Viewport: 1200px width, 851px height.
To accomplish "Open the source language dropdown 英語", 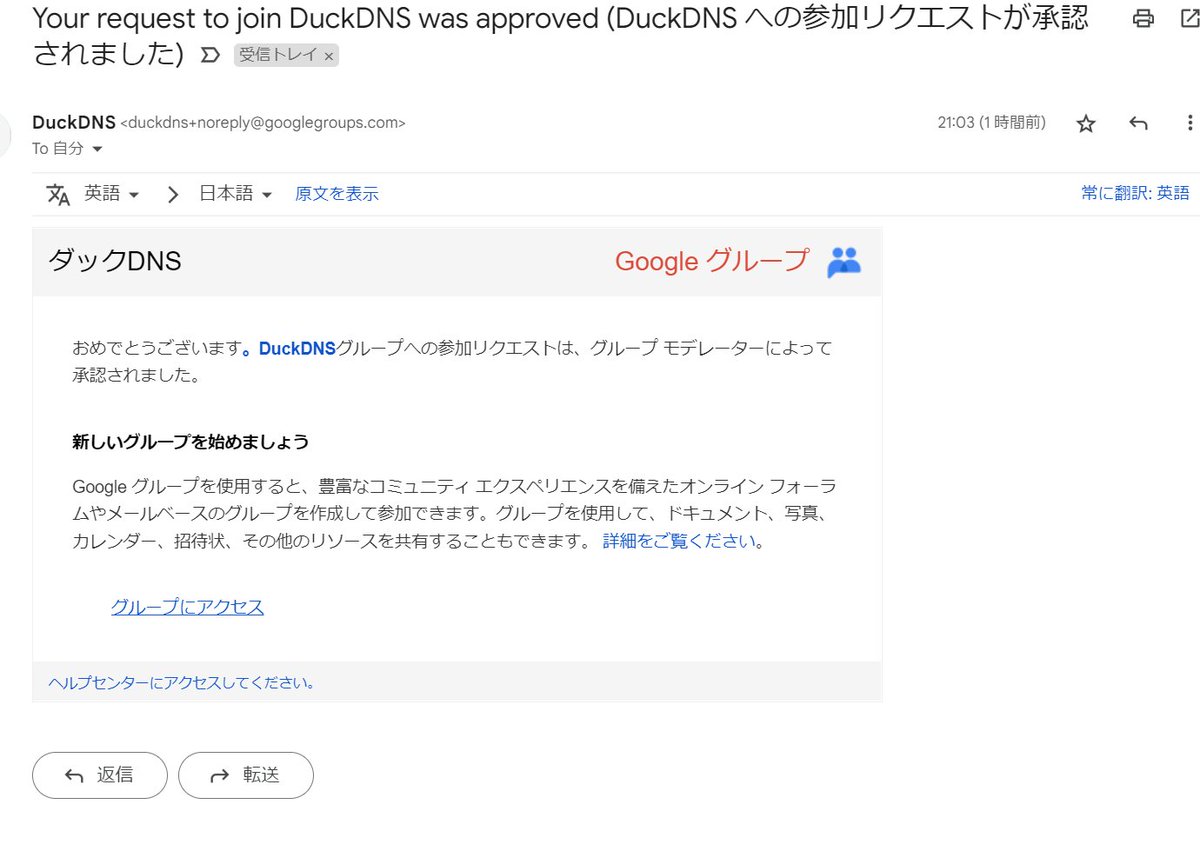I will tap(111, 194).
